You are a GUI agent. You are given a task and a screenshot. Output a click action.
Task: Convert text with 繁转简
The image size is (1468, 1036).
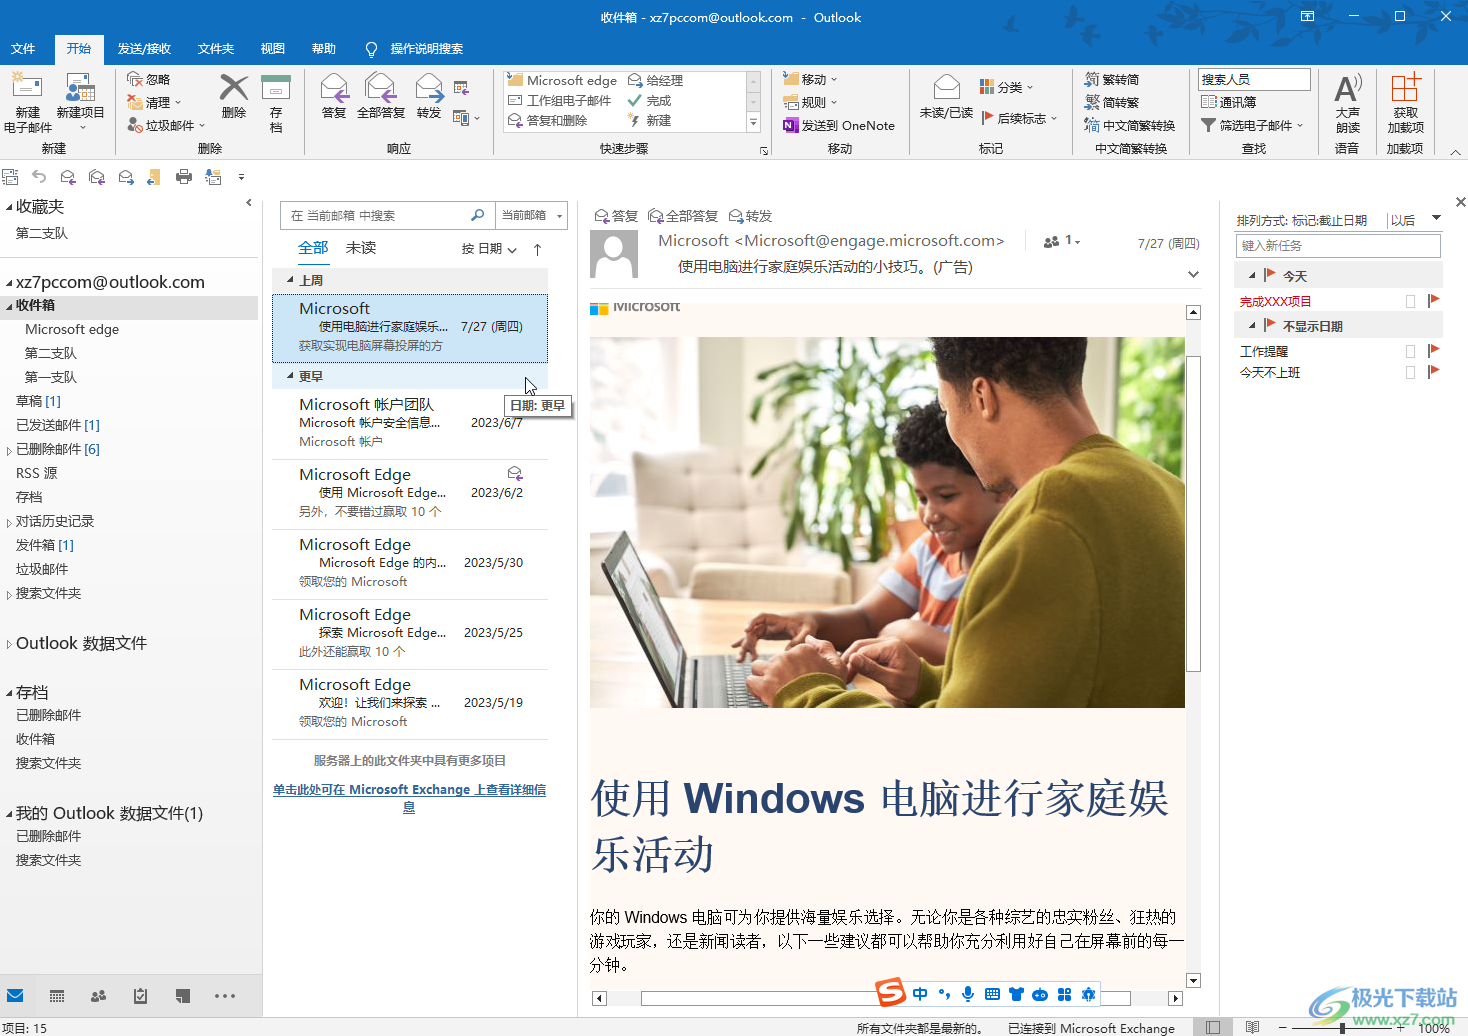click(x=1112, y=79)
